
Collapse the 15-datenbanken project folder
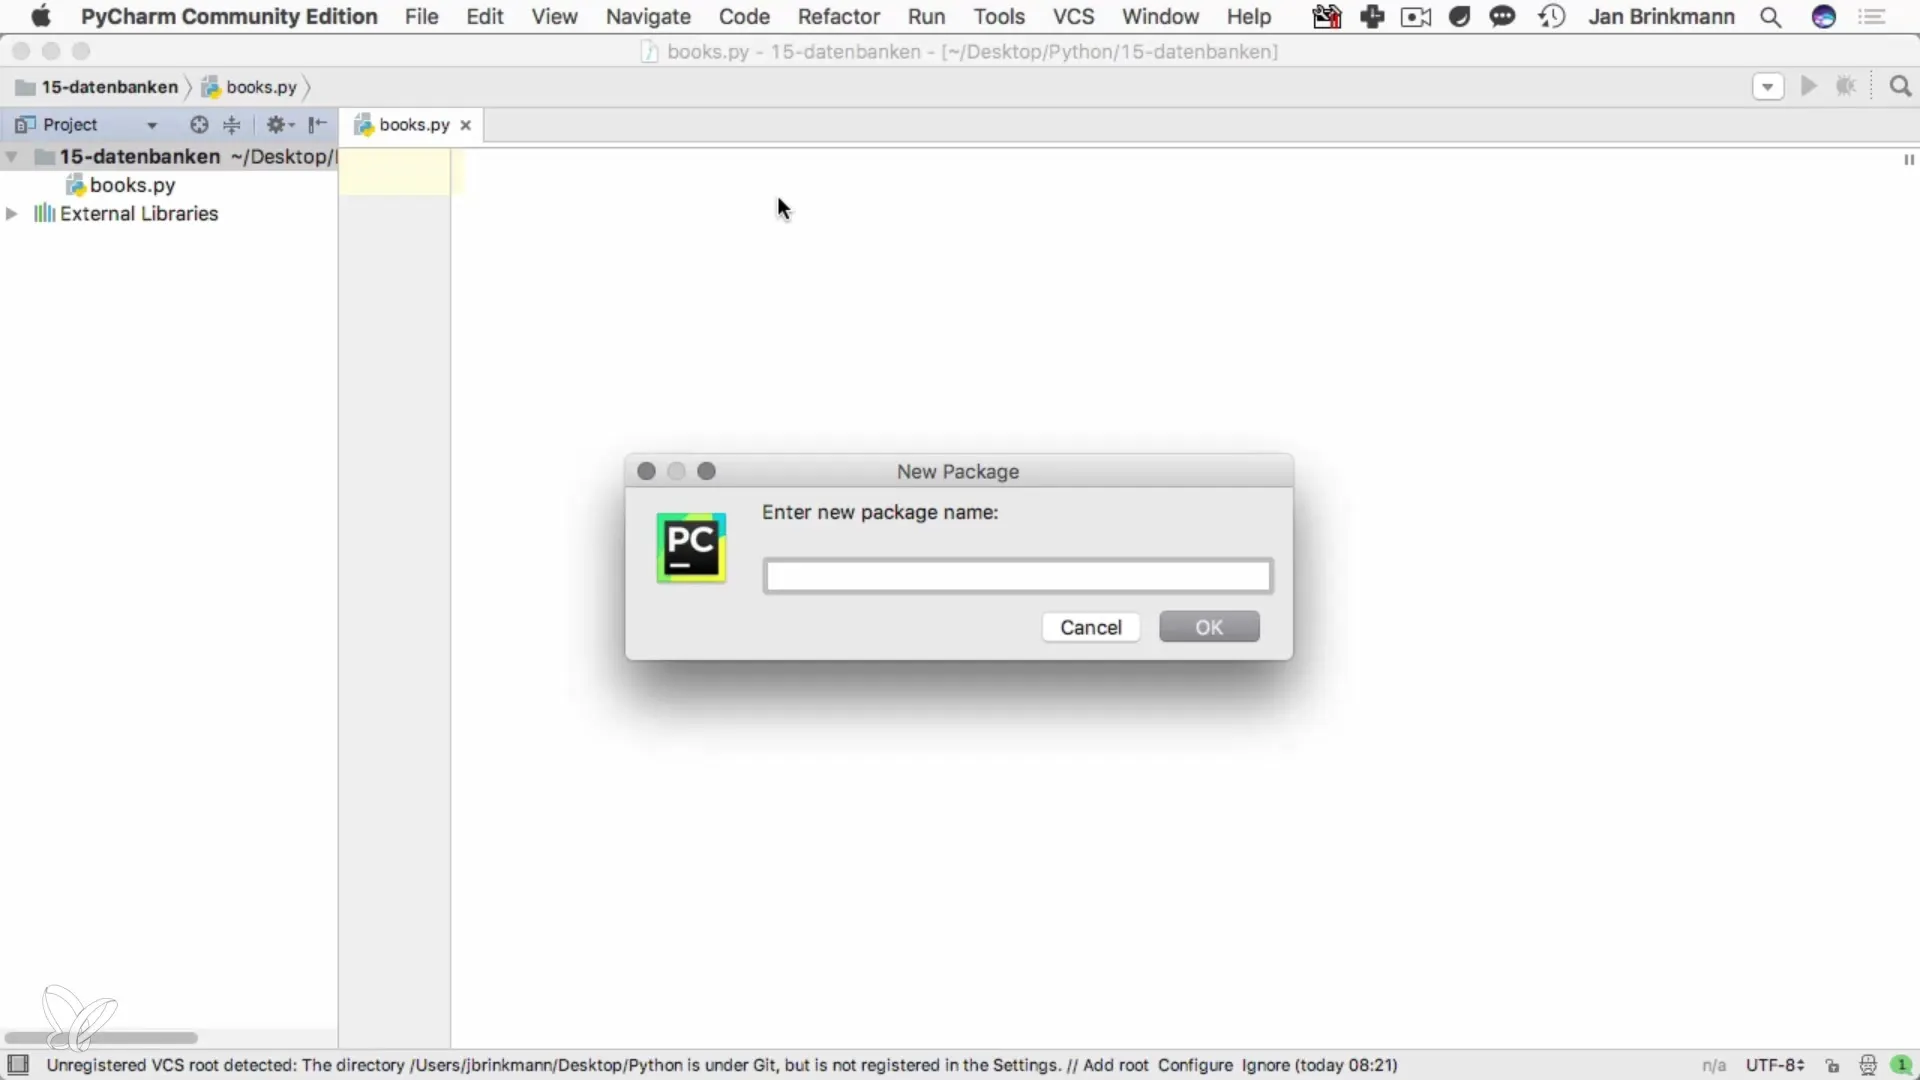[x=12, y=157]
